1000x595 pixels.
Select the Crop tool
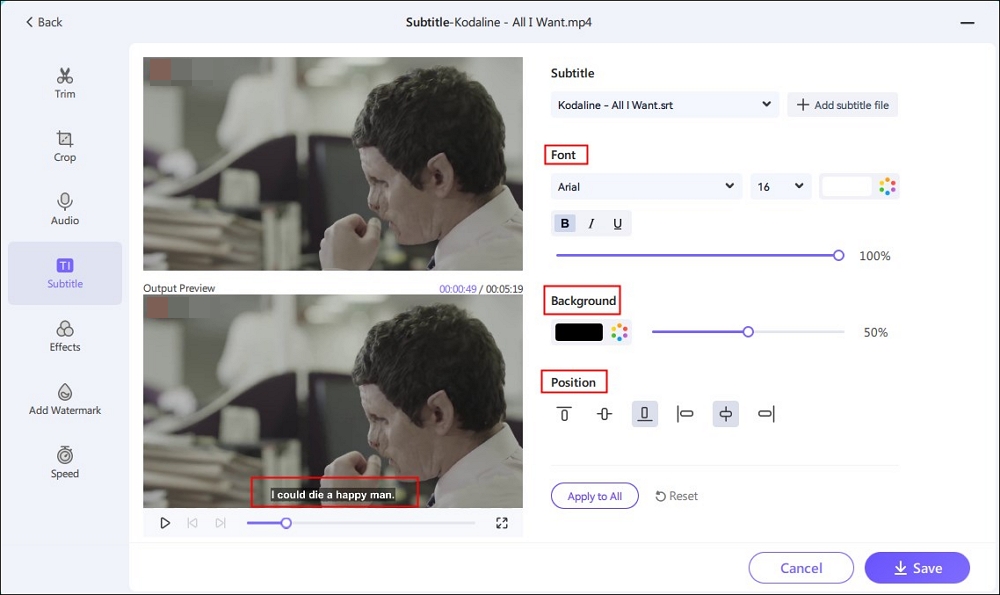(65, 146)
